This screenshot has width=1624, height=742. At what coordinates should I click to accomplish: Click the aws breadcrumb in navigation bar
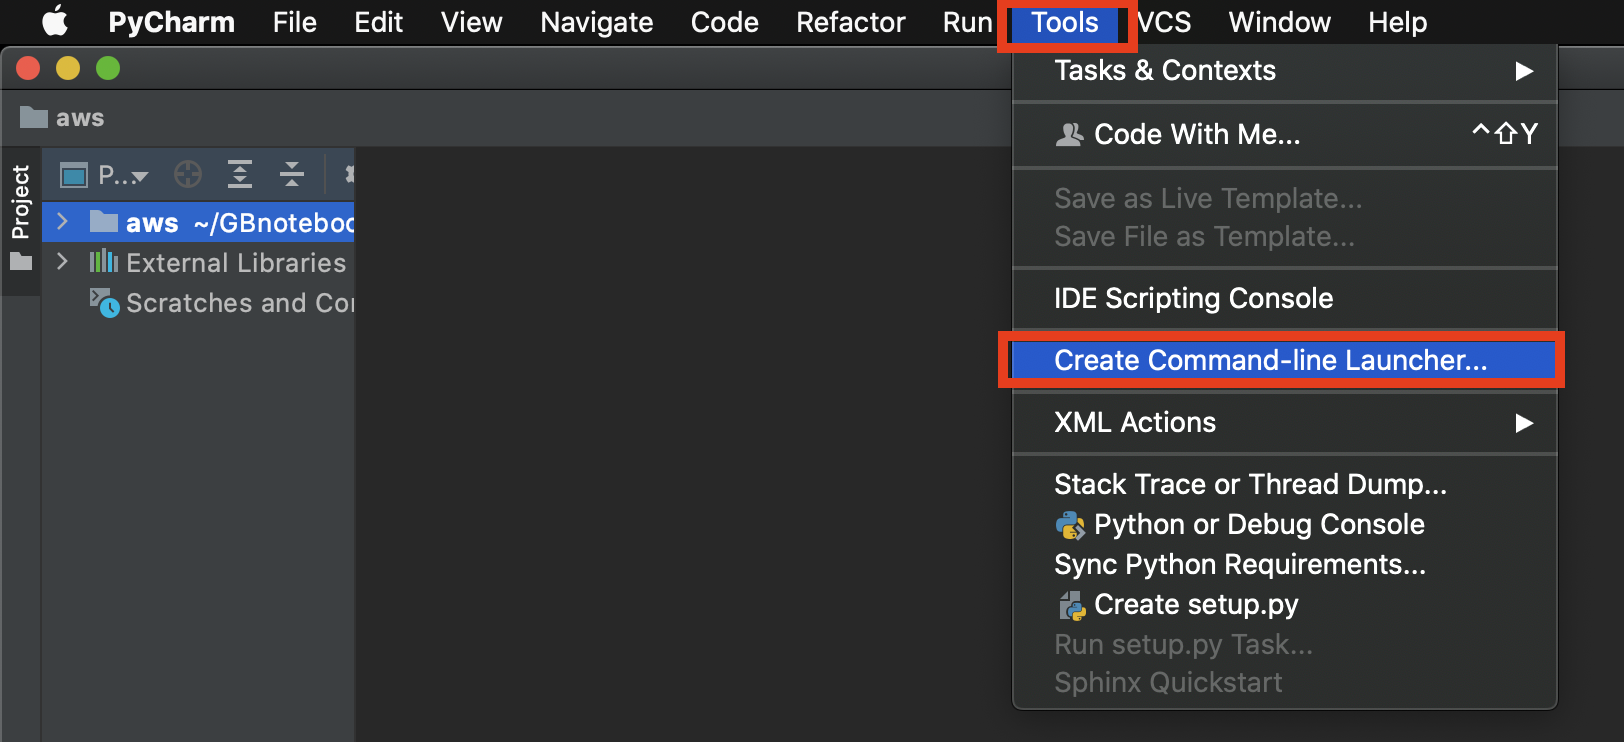[79, 118]
